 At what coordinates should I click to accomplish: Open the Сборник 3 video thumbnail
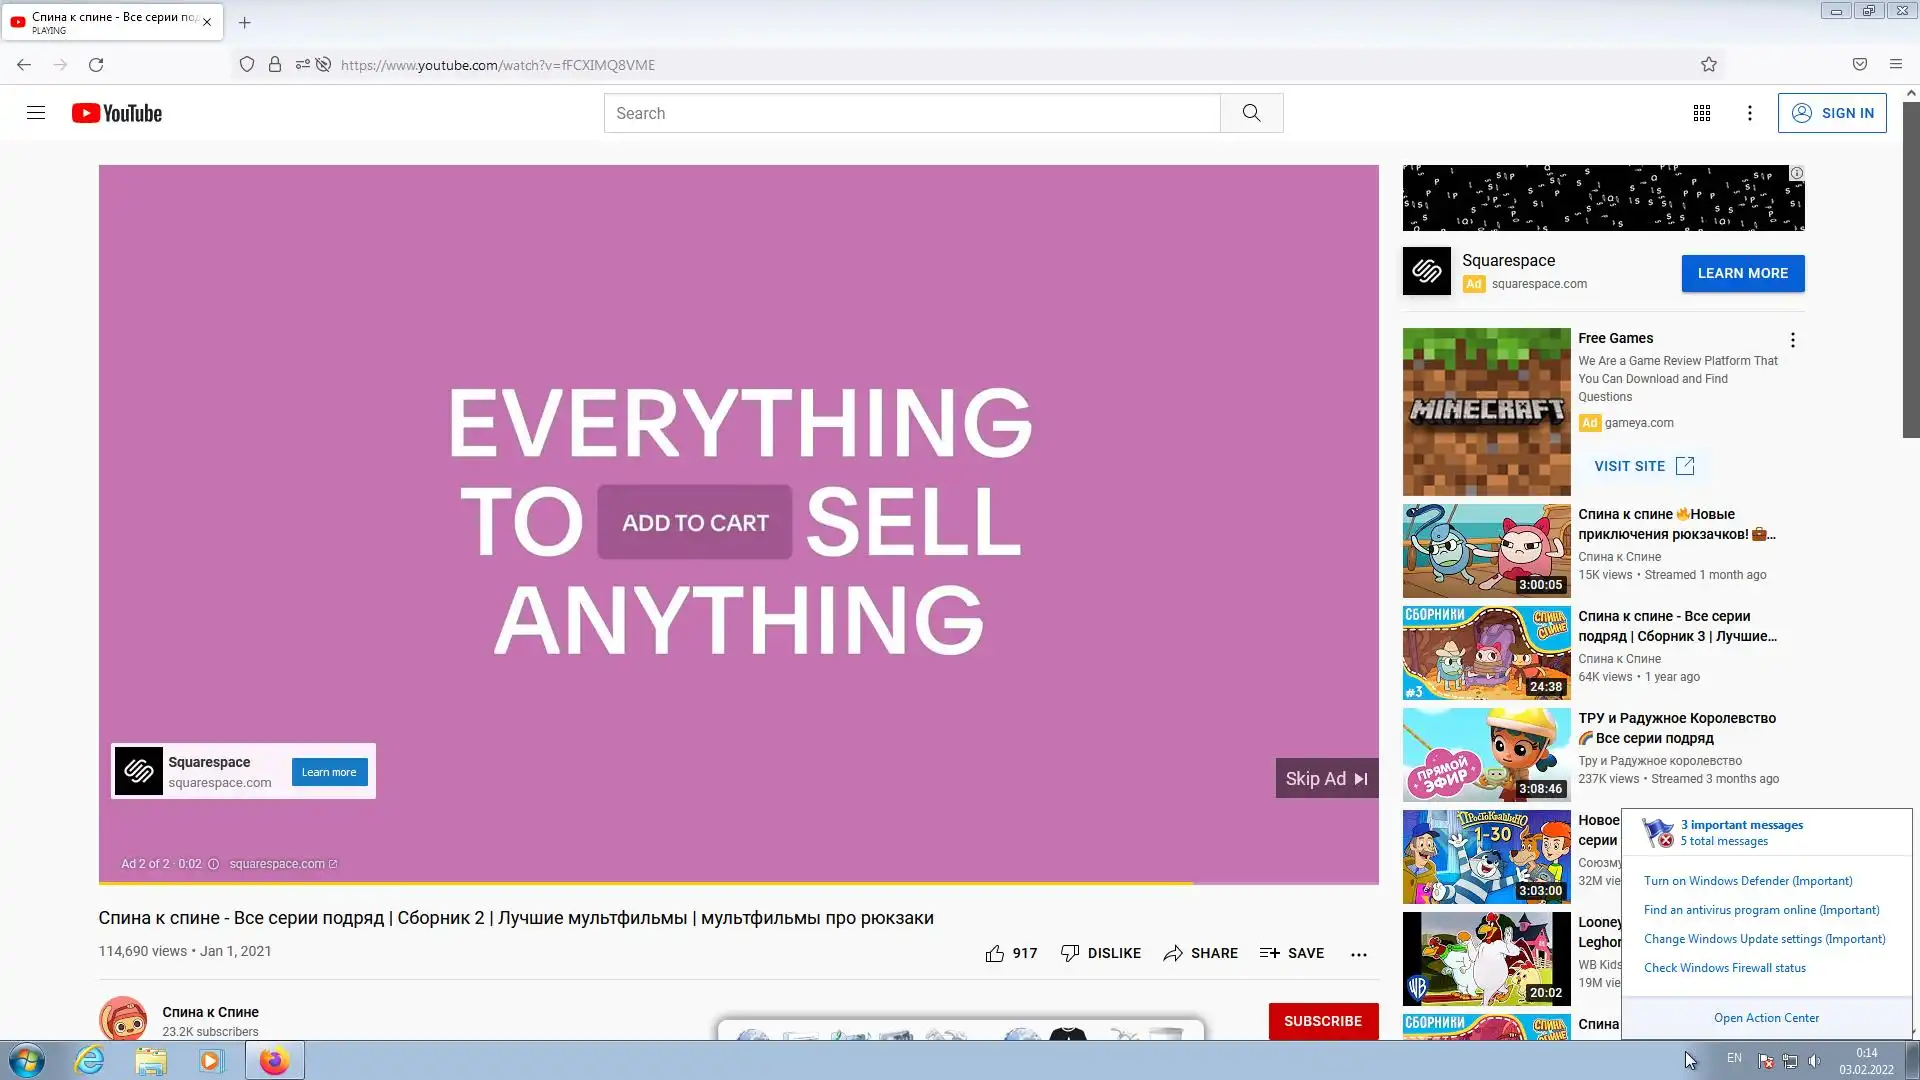click(x=1486, y=653)
